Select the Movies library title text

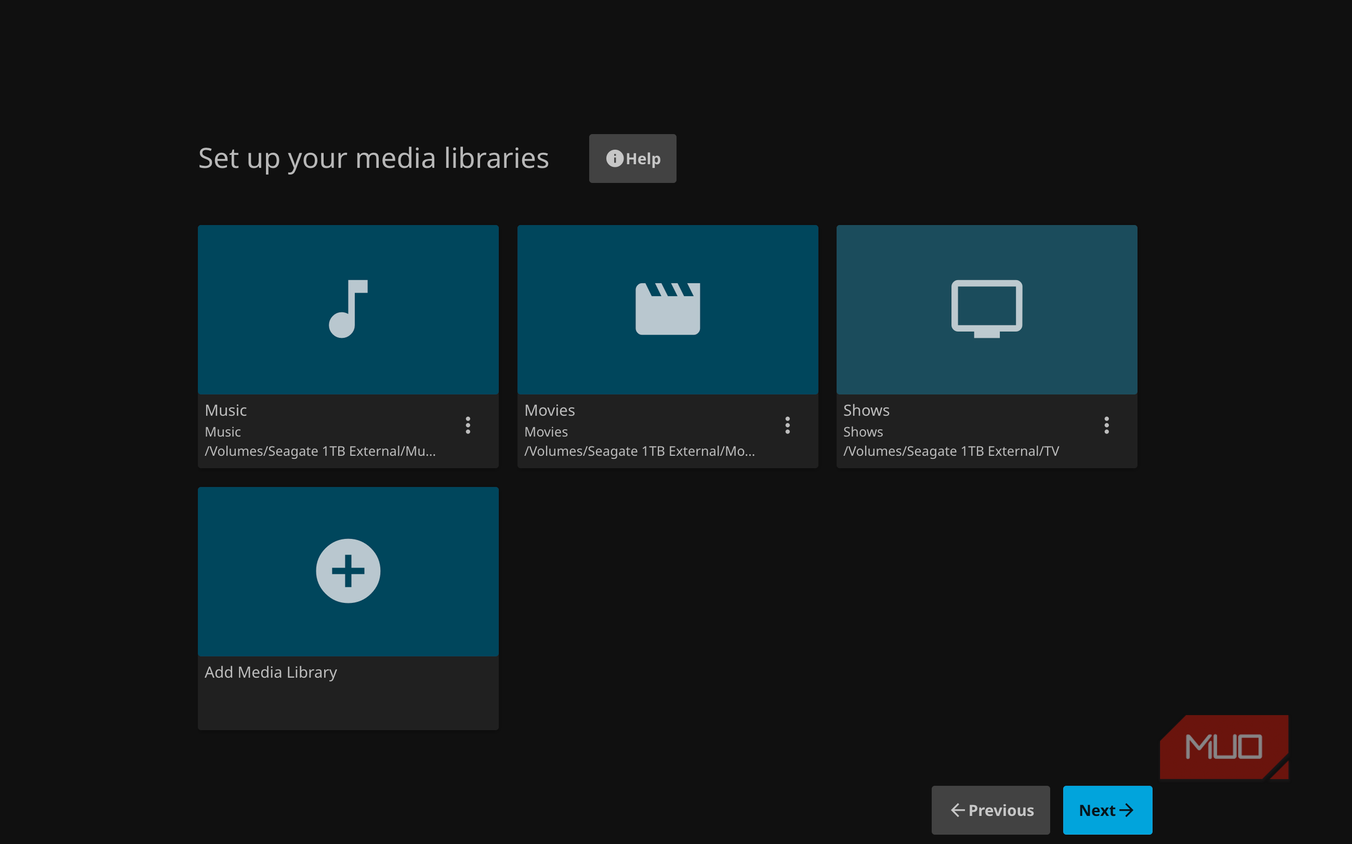point(550,410)
